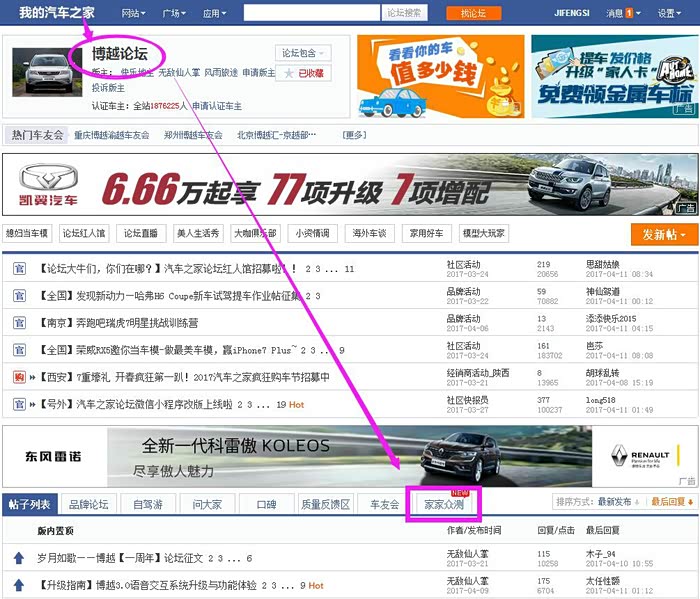Click the forum search input box

coord(312,13)
